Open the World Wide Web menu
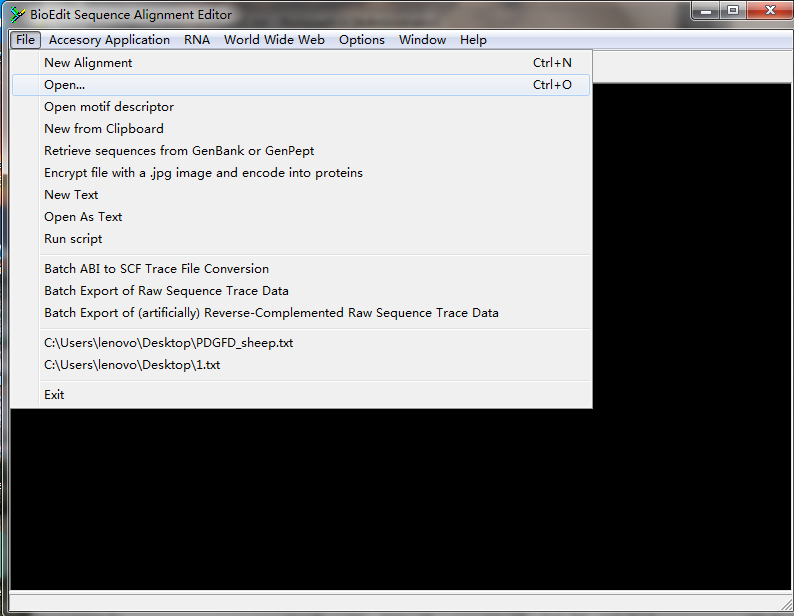 tap(274, 40)
